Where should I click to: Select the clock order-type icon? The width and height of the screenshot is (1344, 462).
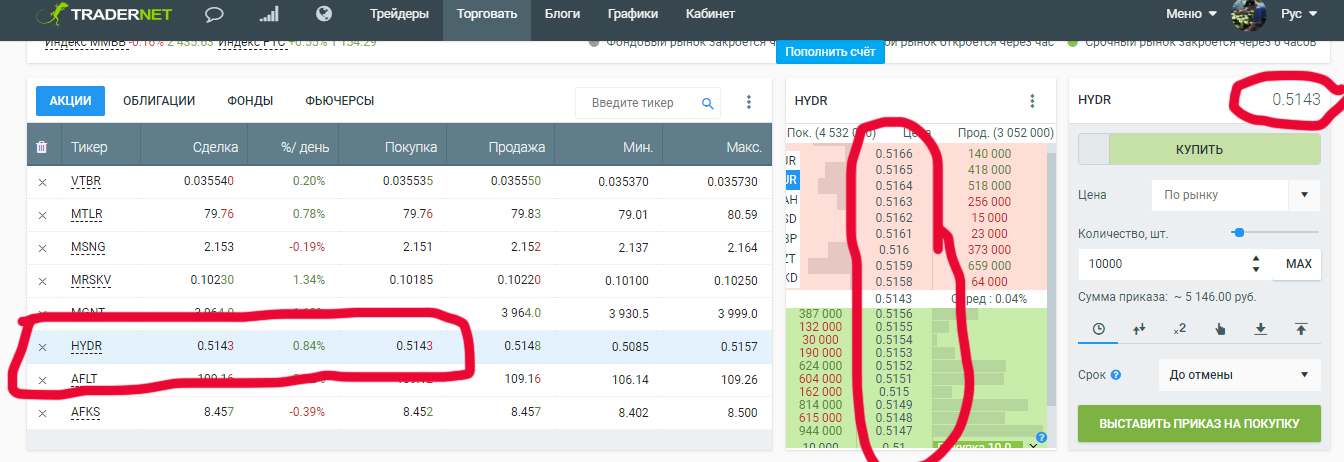(x=1099, y=328)
